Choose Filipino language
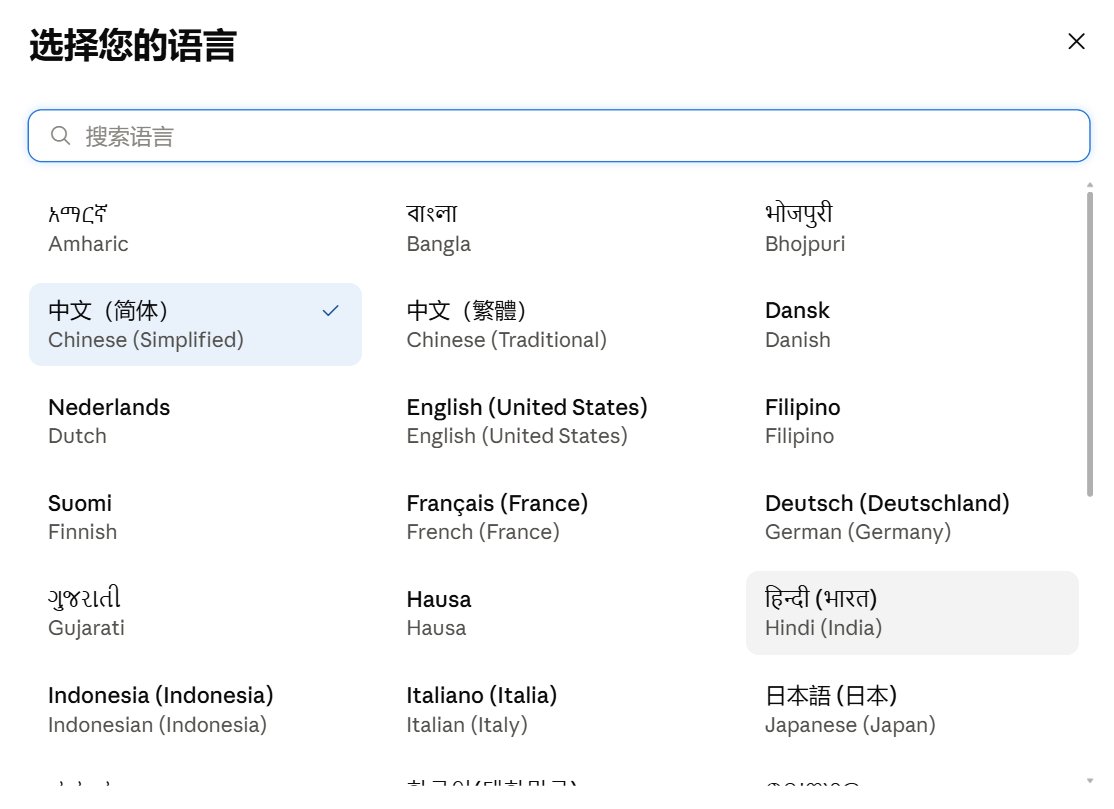This screenshot has height=809, width=1114. (x=912, y=421)
